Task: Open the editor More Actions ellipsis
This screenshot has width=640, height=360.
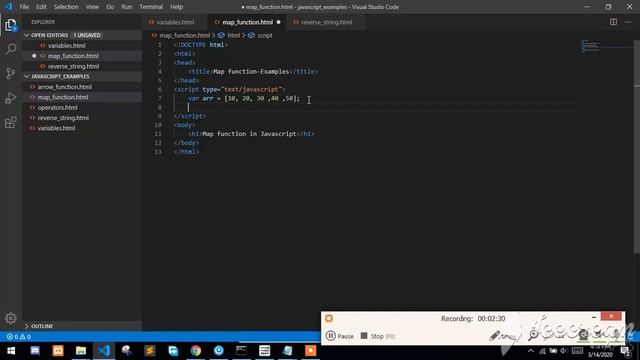Action: (x=628, y=22)
